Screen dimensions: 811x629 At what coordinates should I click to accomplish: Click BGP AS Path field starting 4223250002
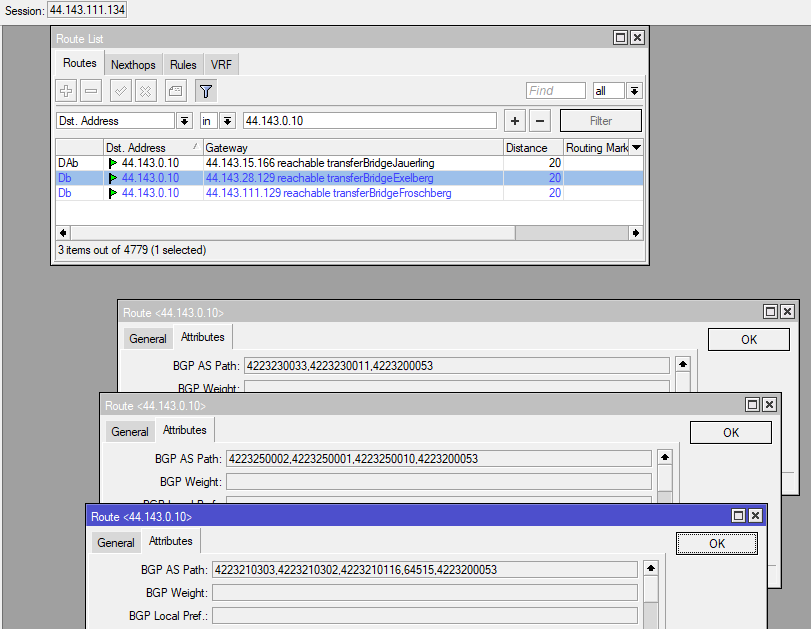[439, 459]
